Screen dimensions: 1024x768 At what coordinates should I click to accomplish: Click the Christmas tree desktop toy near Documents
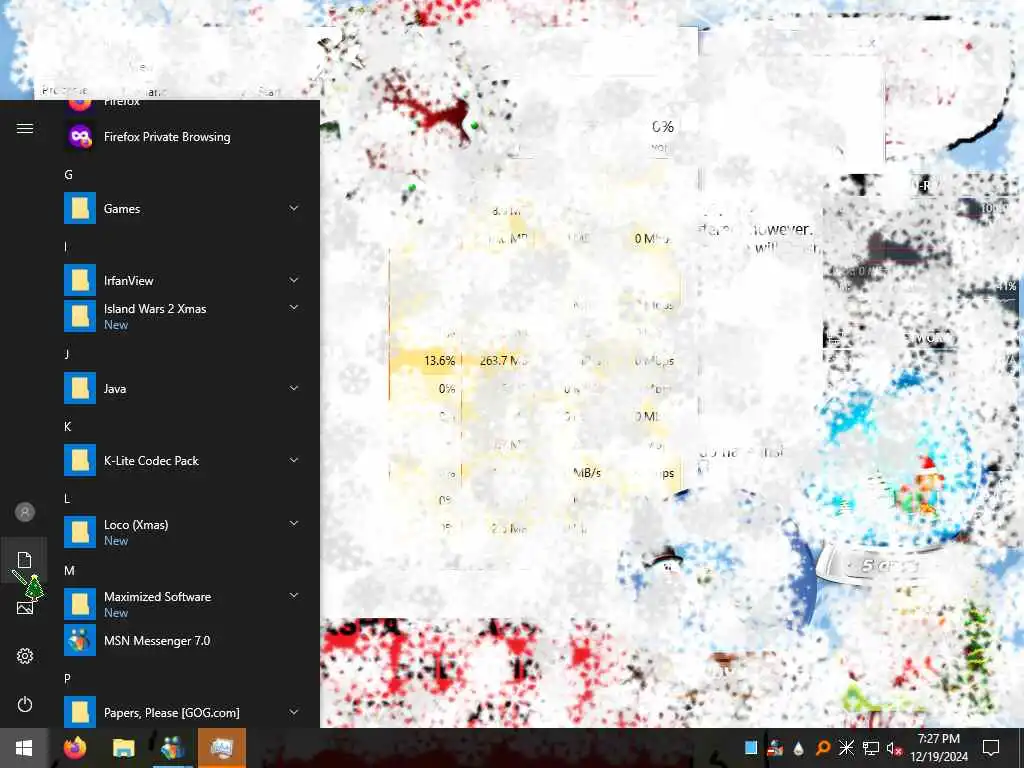(34, 586)
